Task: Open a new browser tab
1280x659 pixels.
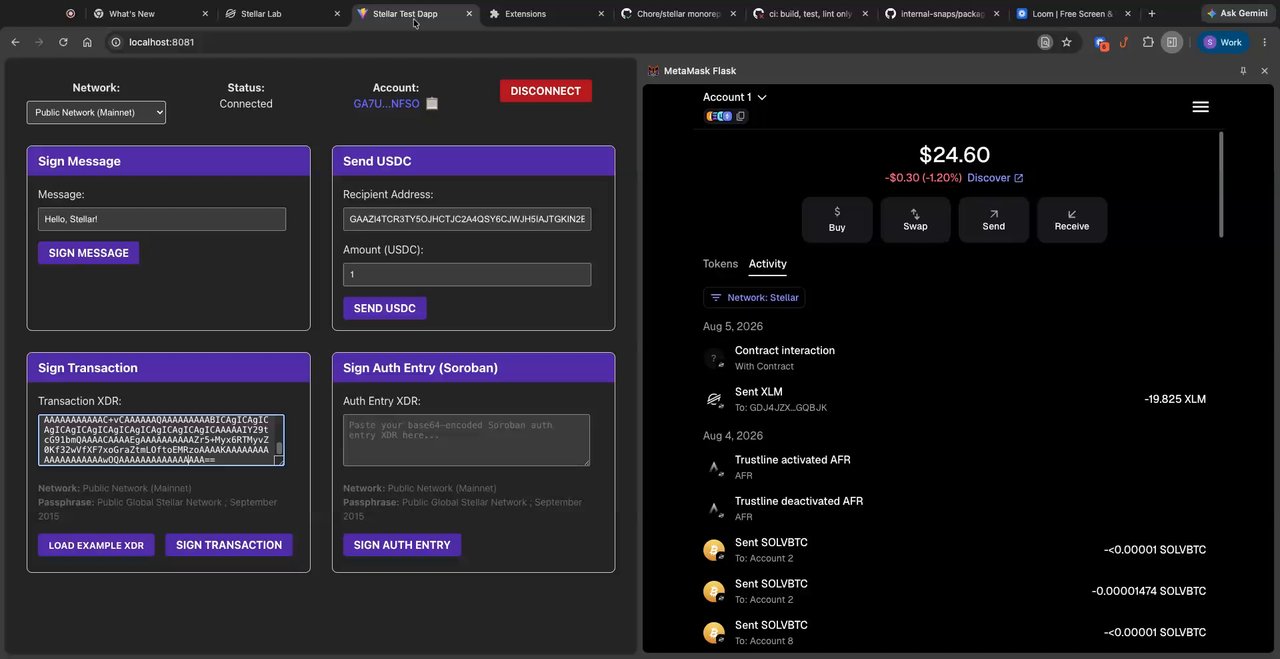Action: (1152, 14)
